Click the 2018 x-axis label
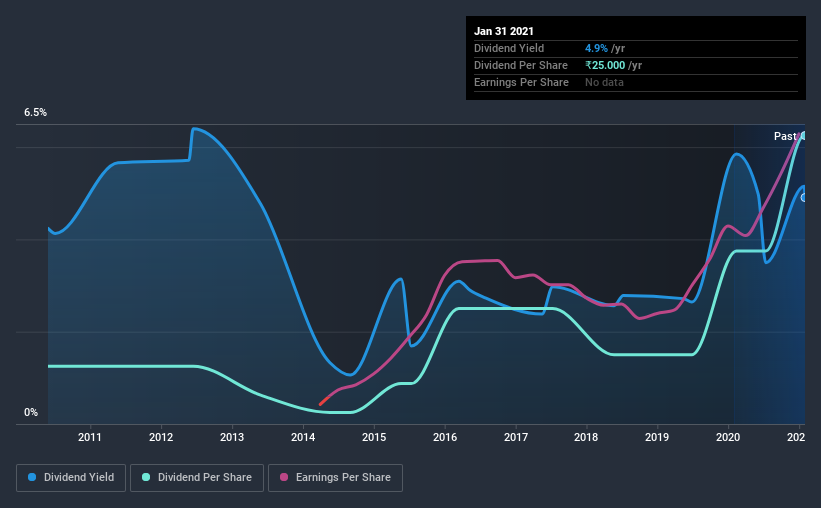 586,437
